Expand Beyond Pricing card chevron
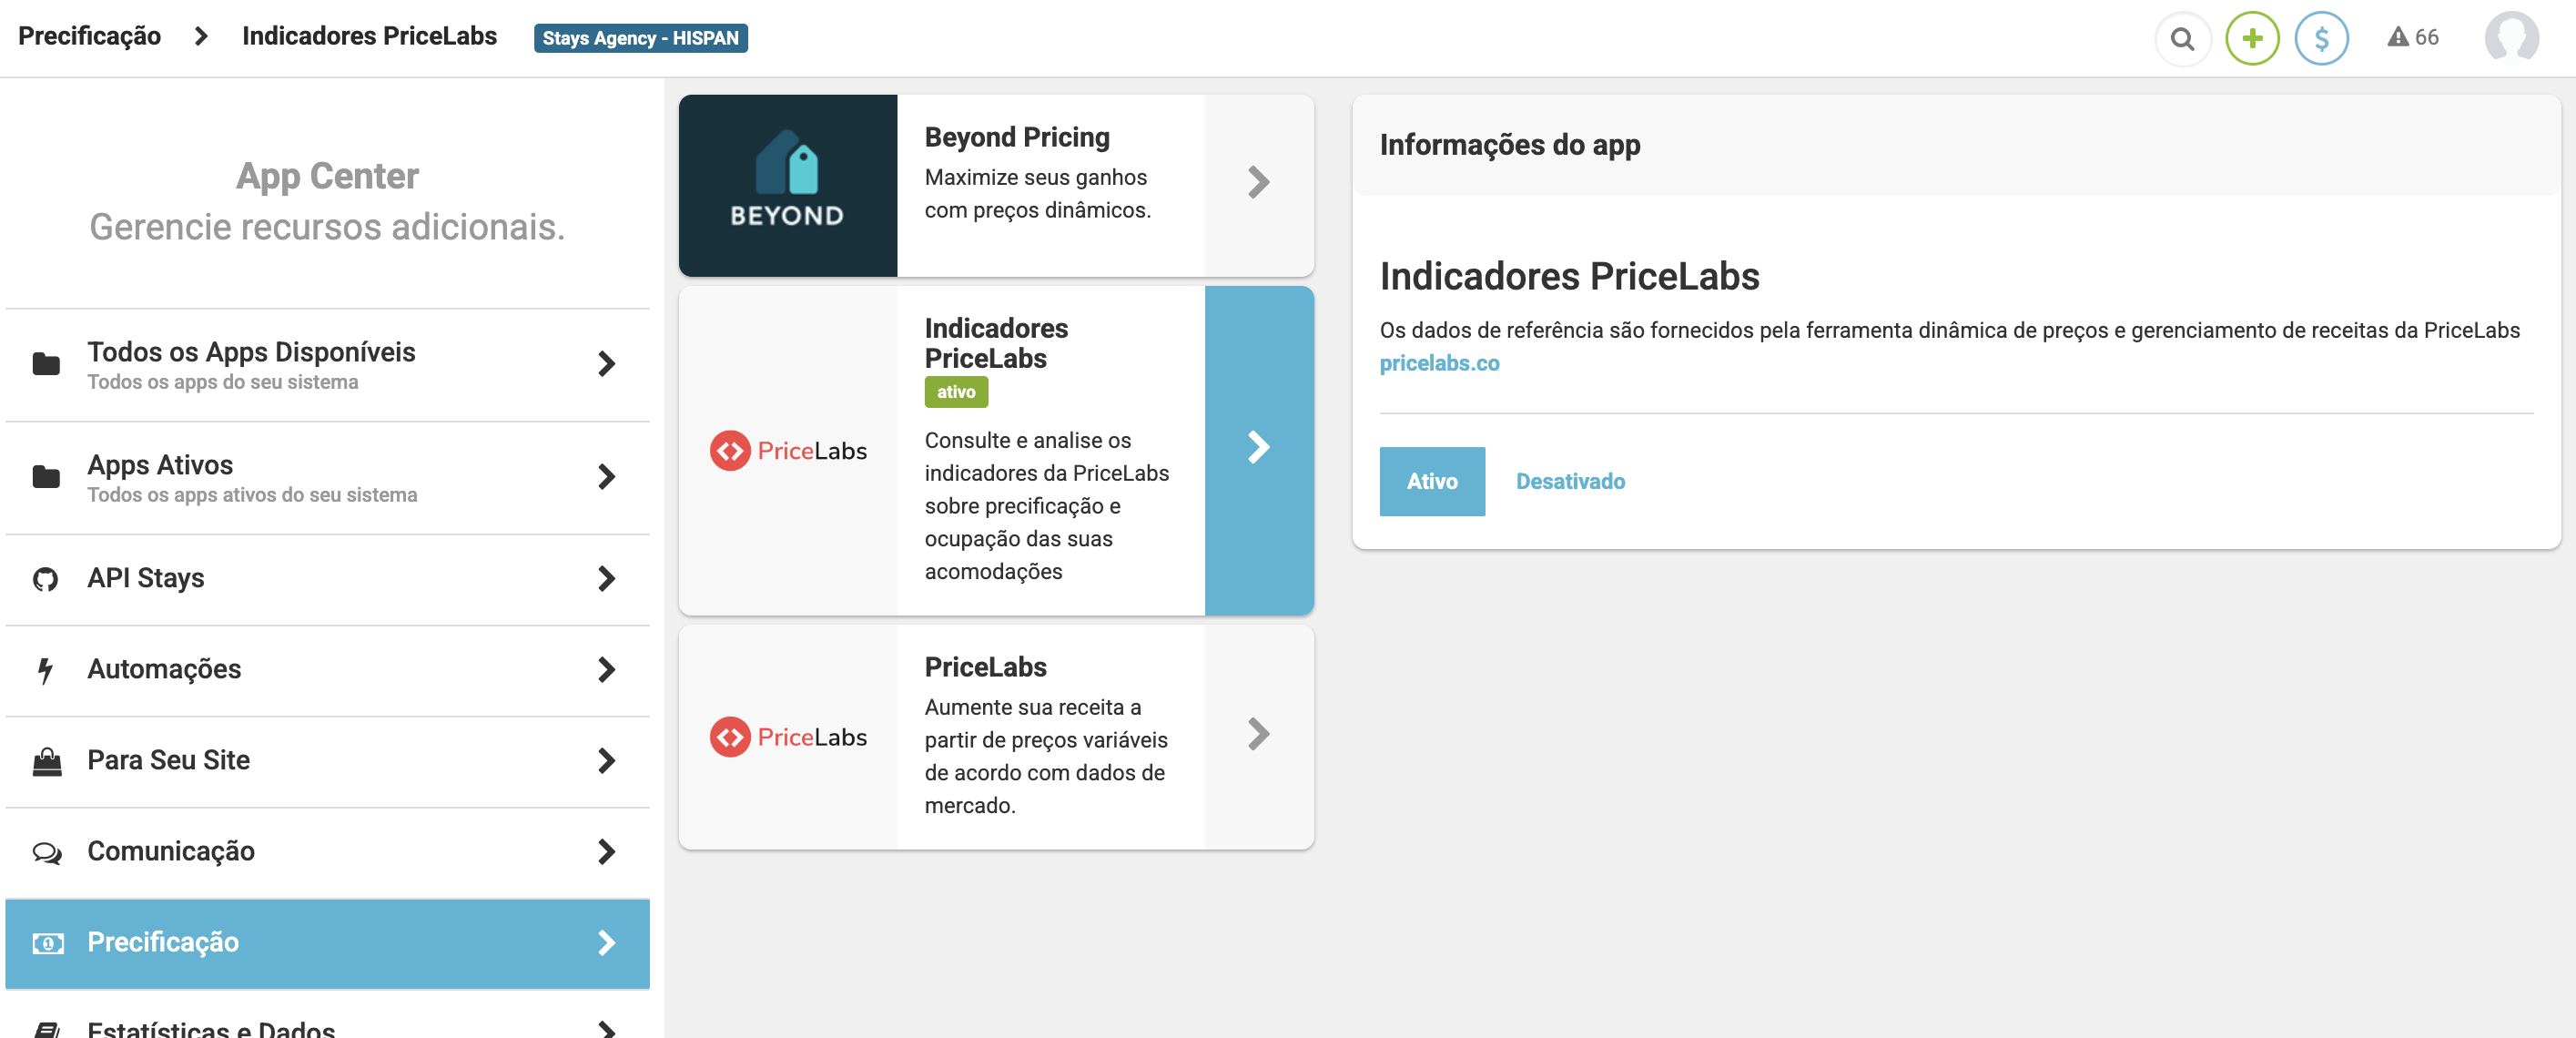Screen dimensions: 2576x1038 1258,183
